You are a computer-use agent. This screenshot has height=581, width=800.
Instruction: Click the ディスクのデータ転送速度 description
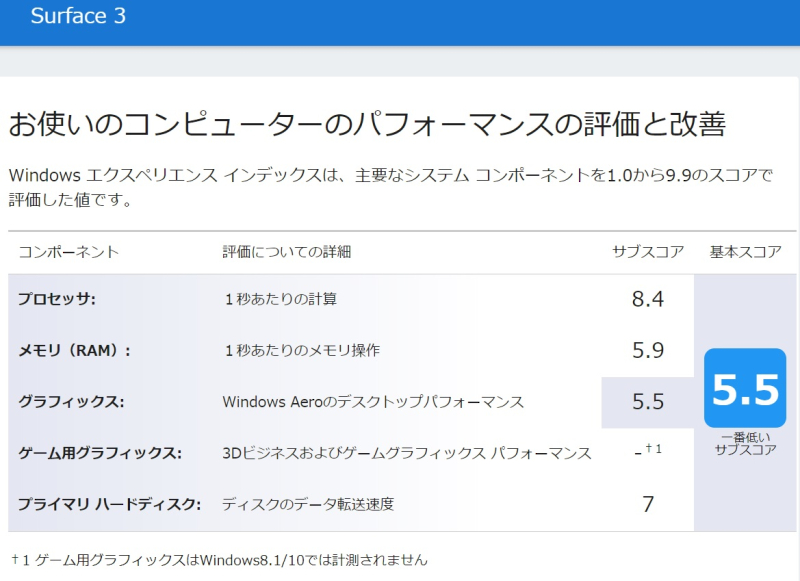[x=308, y=504]
